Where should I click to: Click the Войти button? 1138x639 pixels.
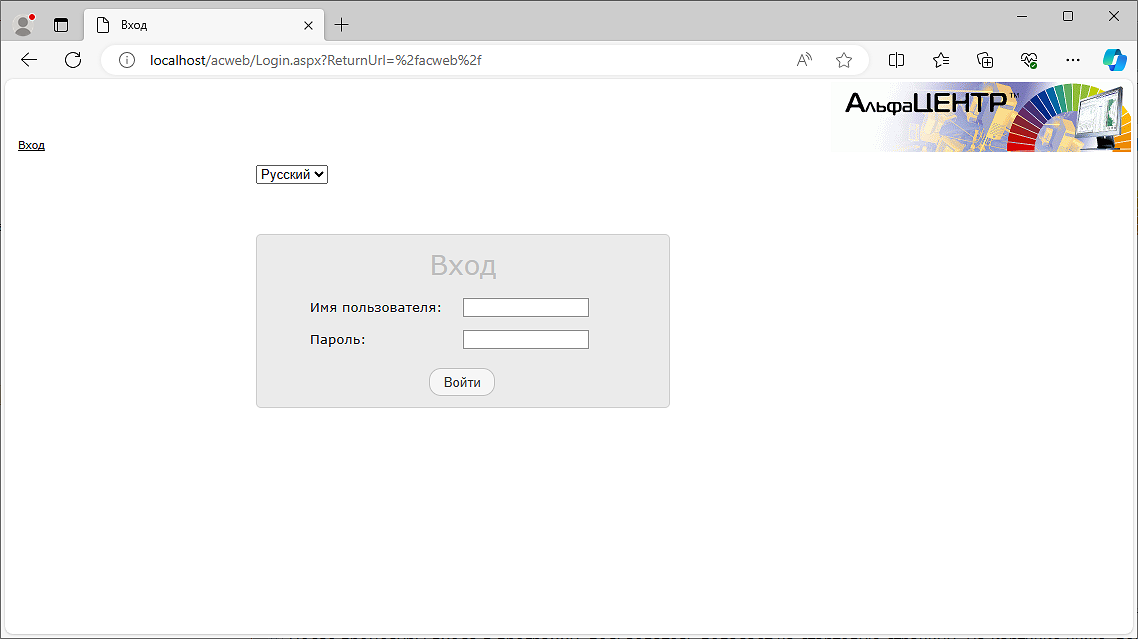462,382
